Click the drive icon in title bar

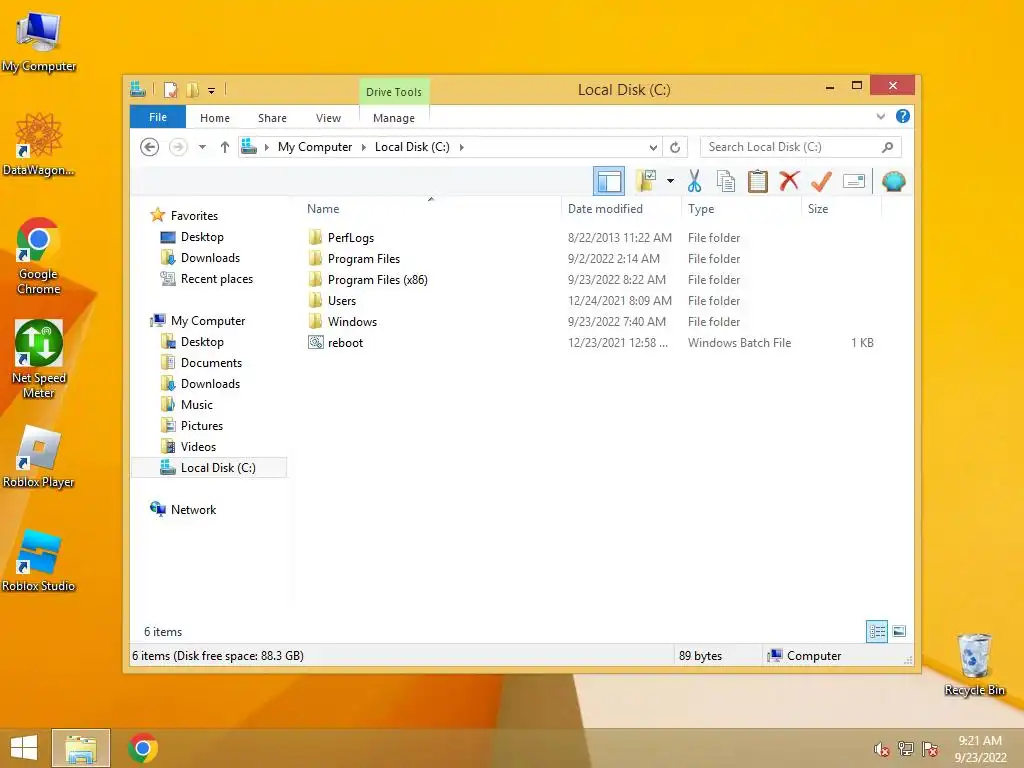point(138,89)
